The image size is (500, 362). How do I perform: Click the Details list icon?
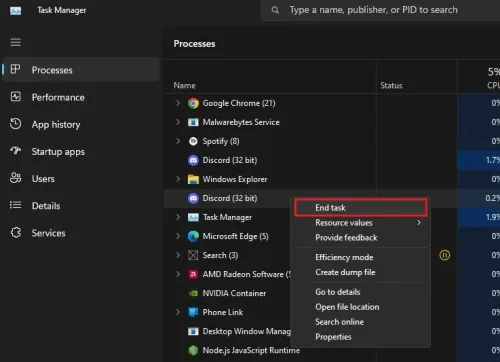[x=15, y=205]
